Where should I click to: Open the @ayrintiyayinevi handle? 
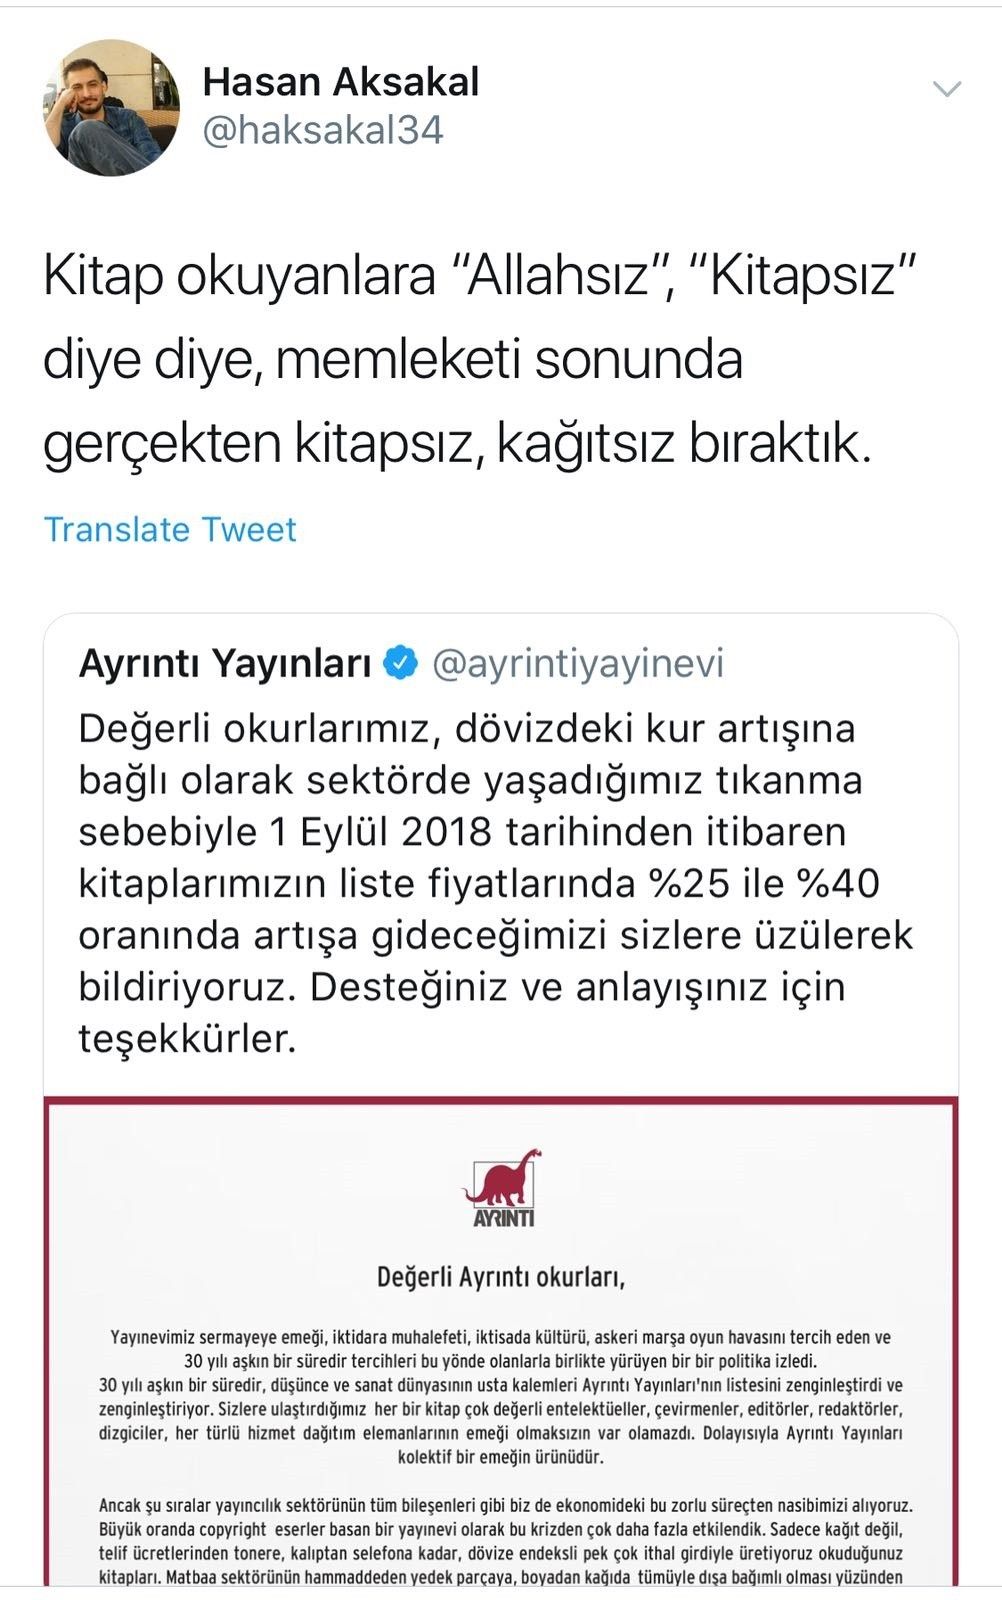[x=577, y=663]
